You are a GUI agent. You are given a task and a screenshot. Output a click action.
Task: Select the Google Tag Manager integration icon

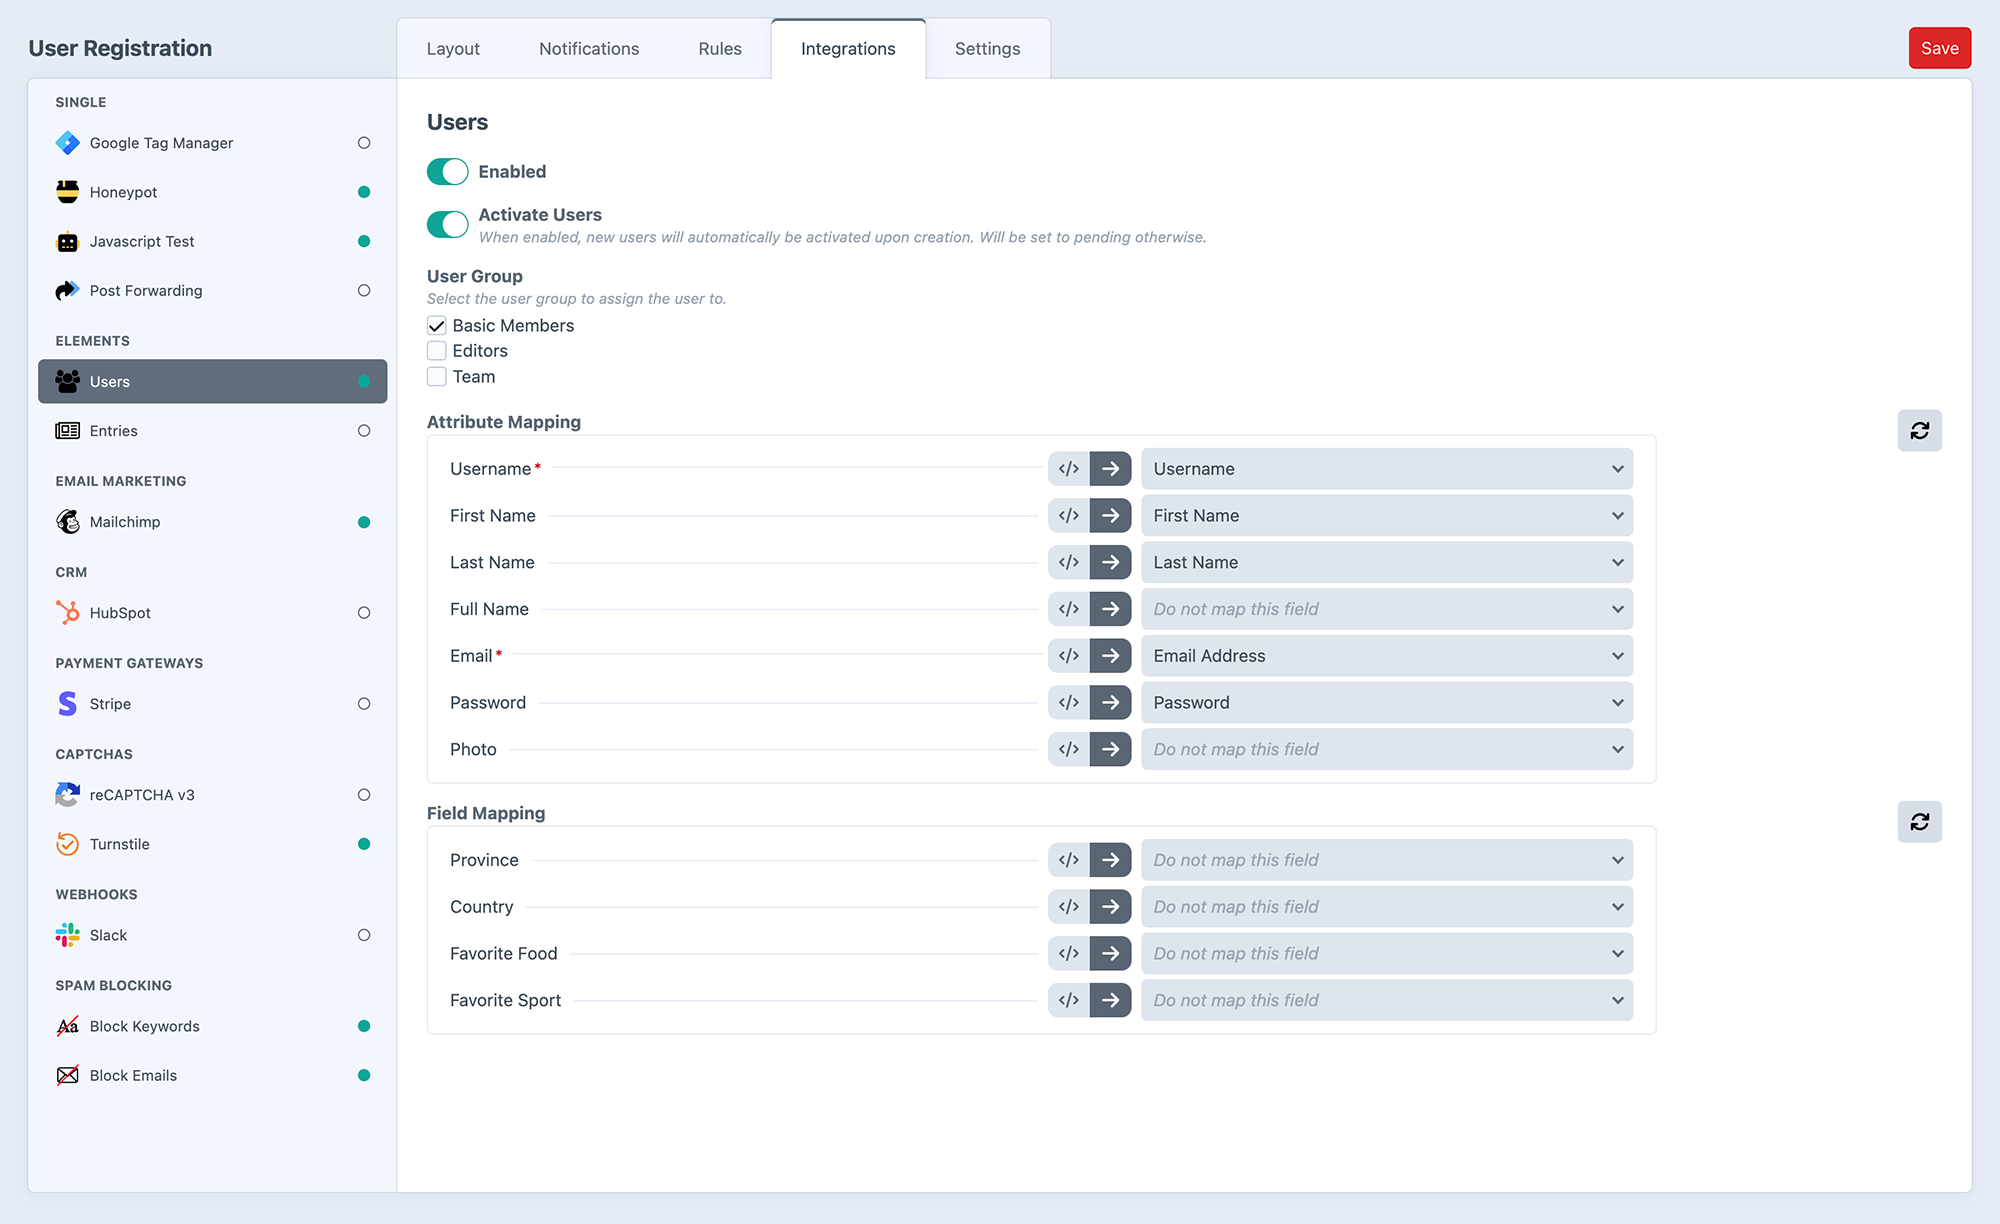click(x=66, y=142)
